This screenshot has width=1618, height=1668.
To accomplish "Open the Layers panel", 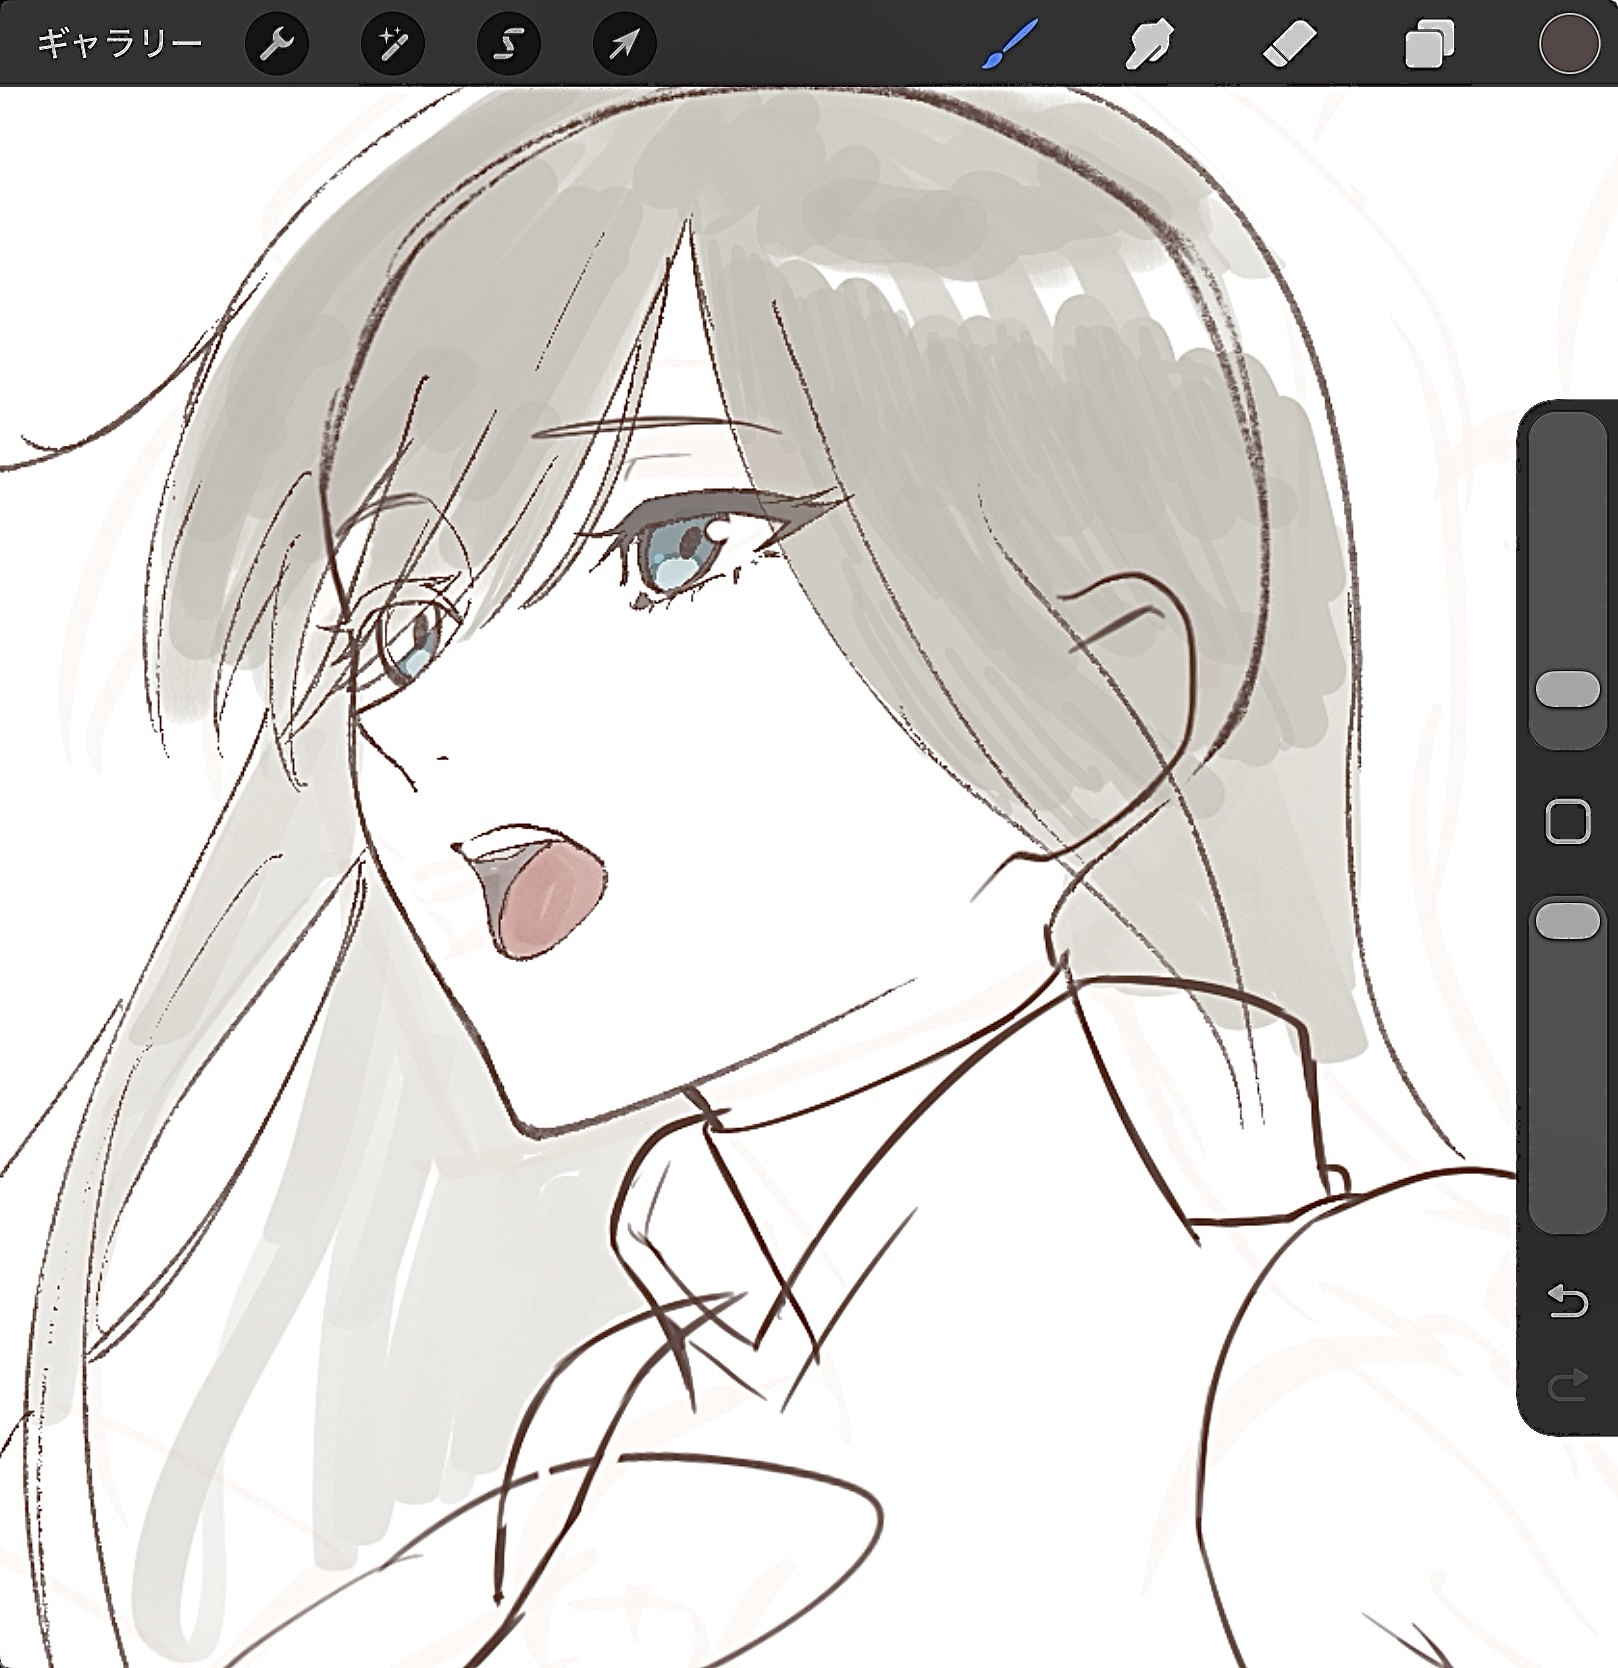I will click(1429, 44).
